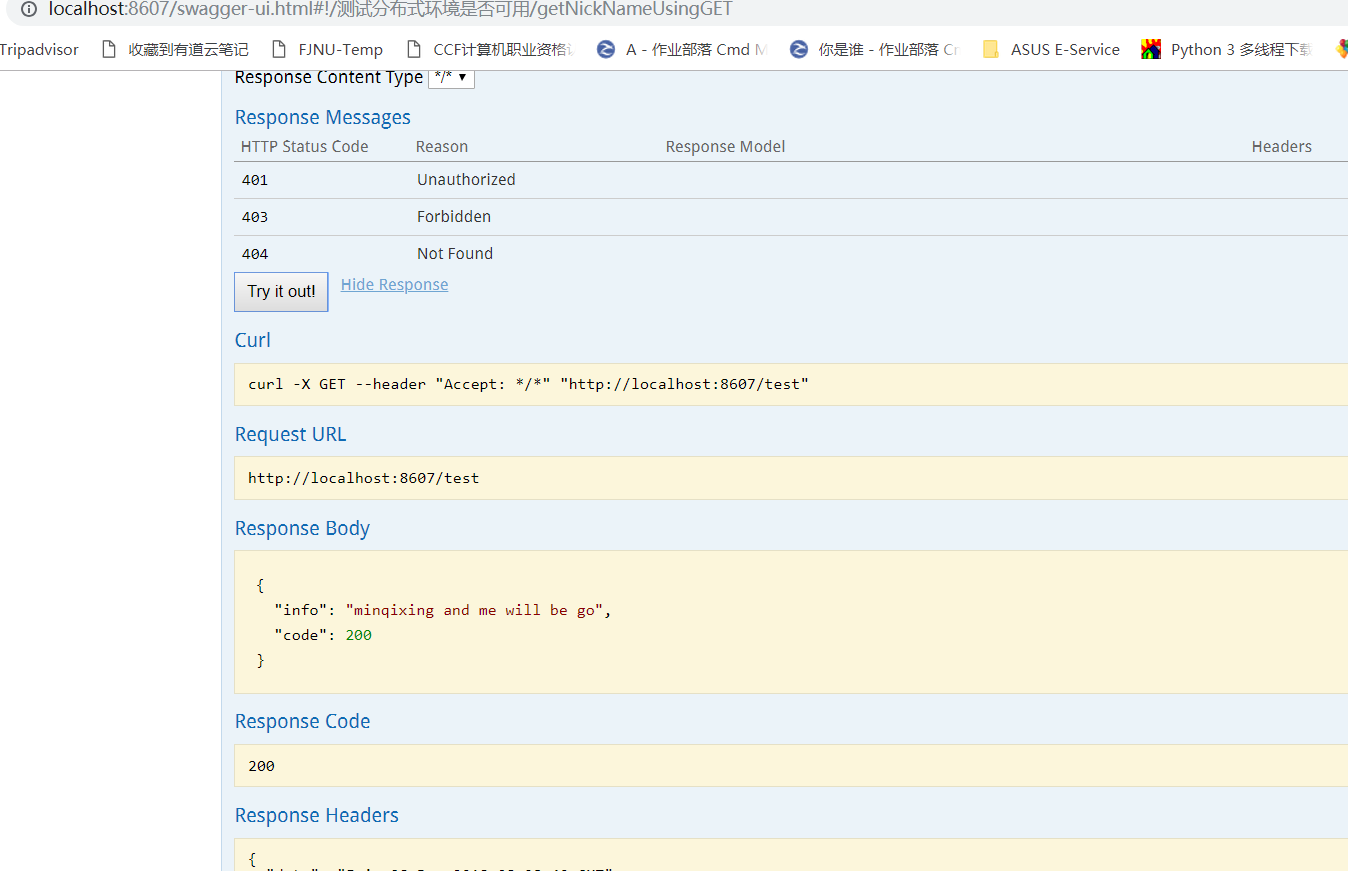This screenshot has width=1348, height=871.
Task: Click the Reason column header
Action: (x=442, y=147)
